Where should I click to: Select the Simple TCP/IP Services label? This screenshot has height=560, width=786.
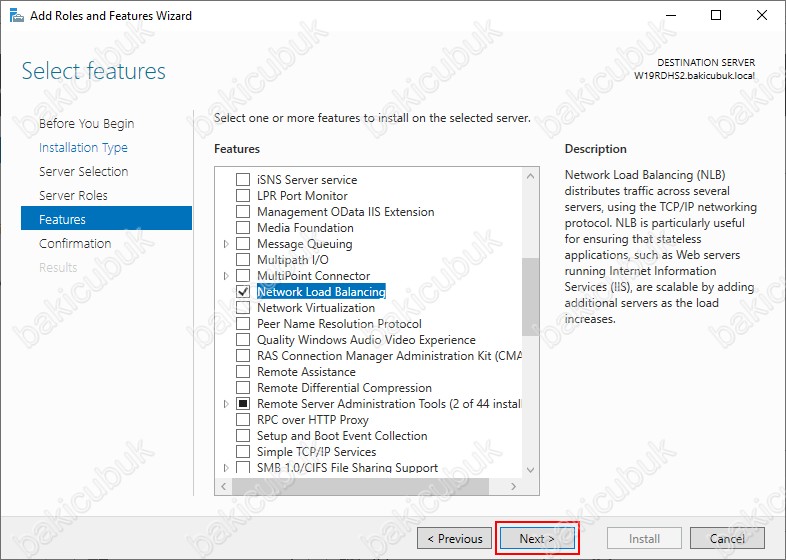[x=316, y=452]
